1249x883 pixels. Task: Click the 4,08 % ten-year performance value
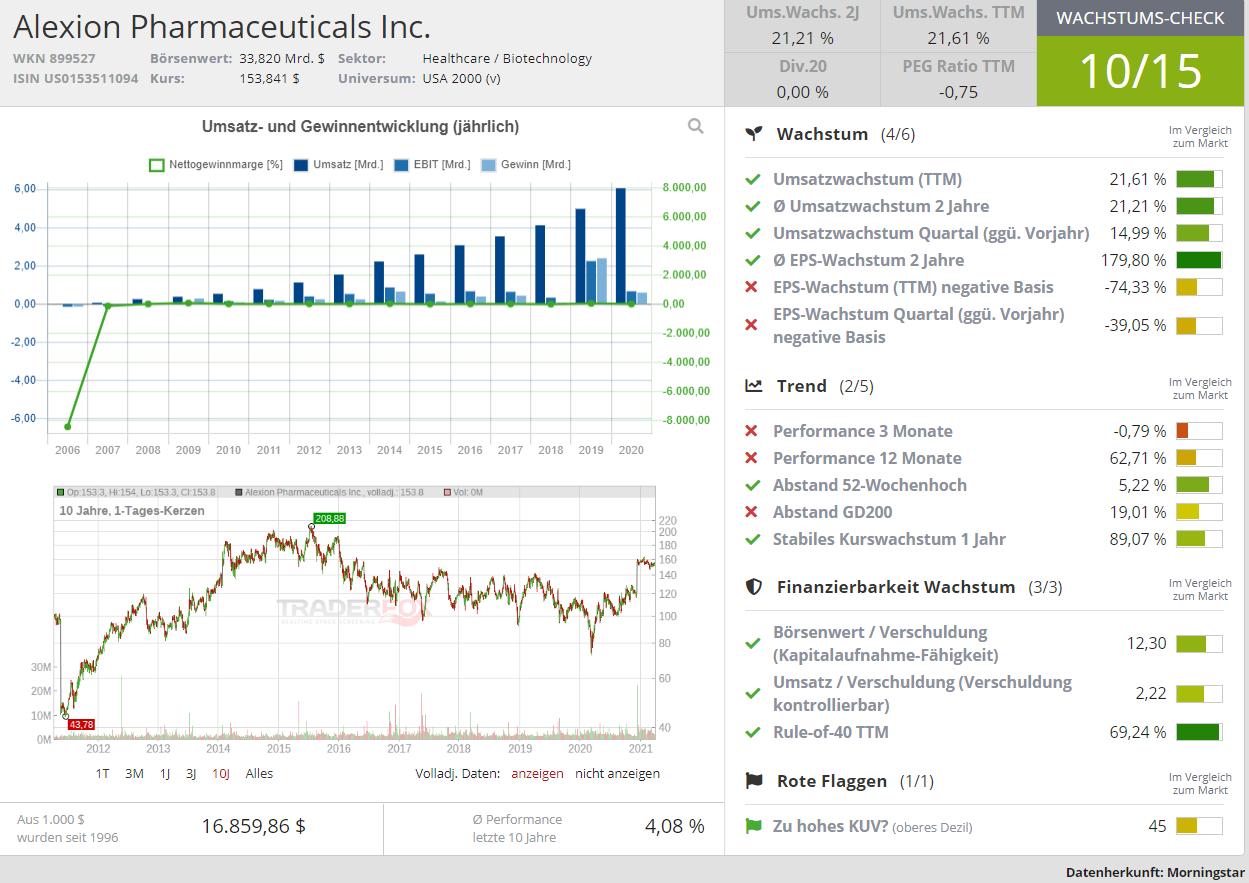tap(675, 826)
